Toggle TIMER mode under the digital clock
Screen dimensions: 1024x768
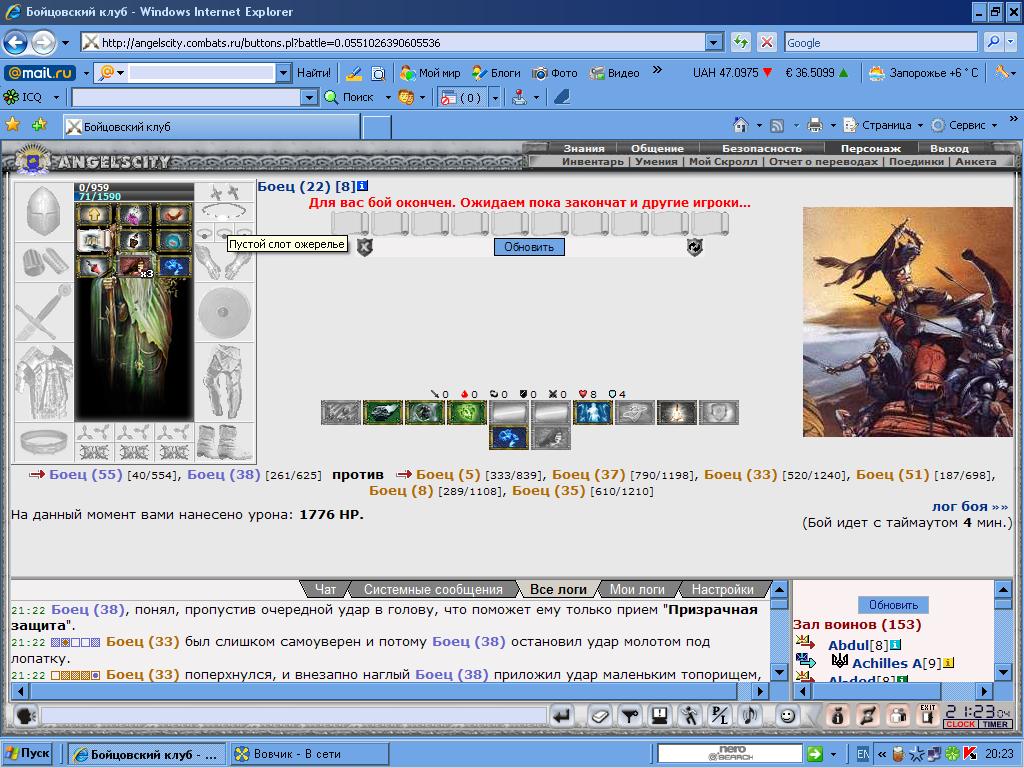(x=995, y=724)
